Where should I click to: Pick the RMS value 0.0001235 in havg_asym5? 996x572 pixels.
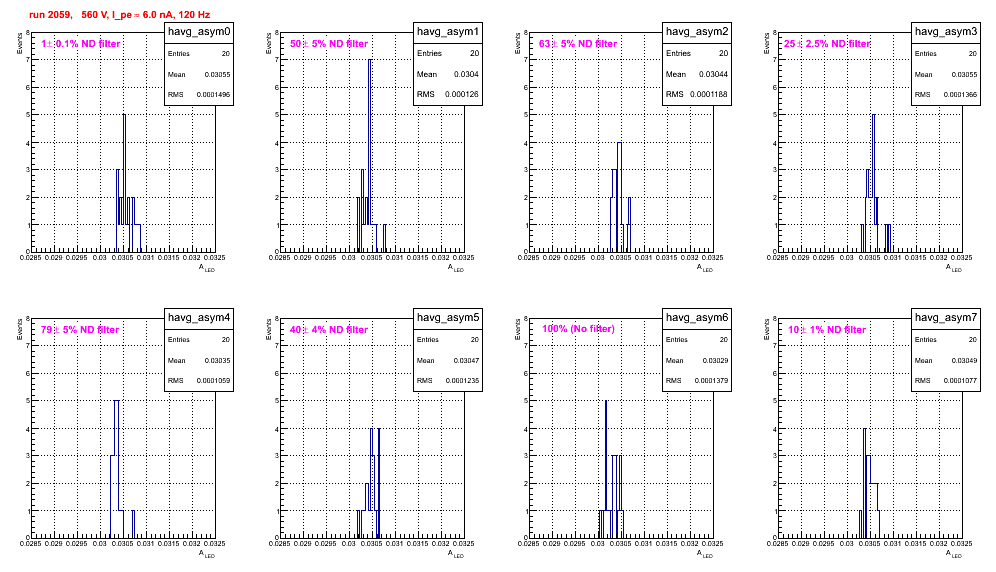[x=462, y=381]
